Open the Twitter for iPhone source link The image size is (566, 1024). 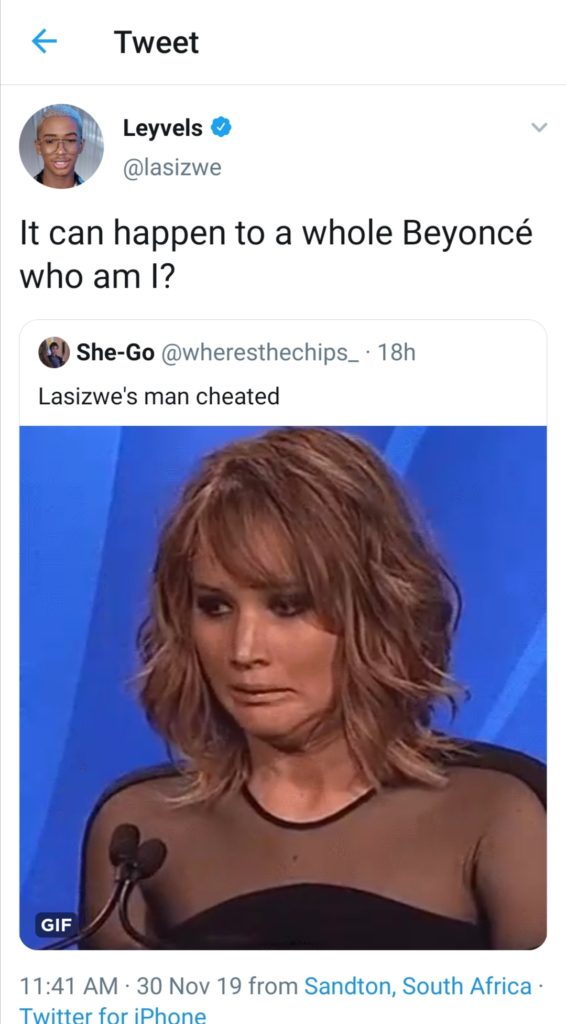(x=113, y=1016)
